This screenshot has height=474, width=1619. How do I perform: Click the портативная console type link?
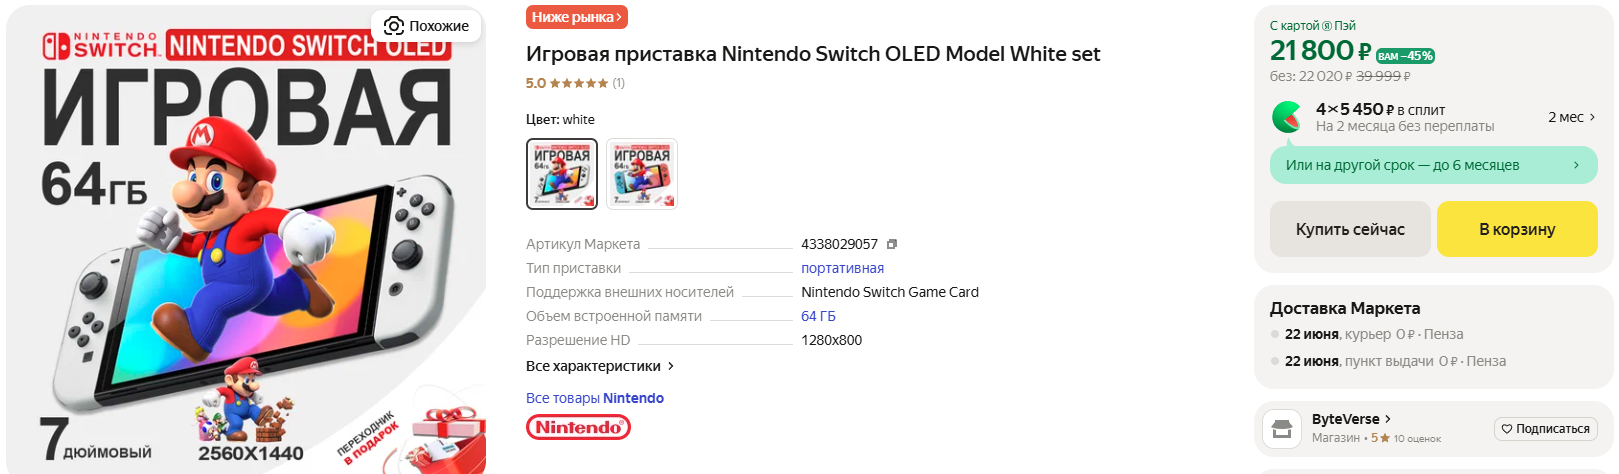point(842,268)
